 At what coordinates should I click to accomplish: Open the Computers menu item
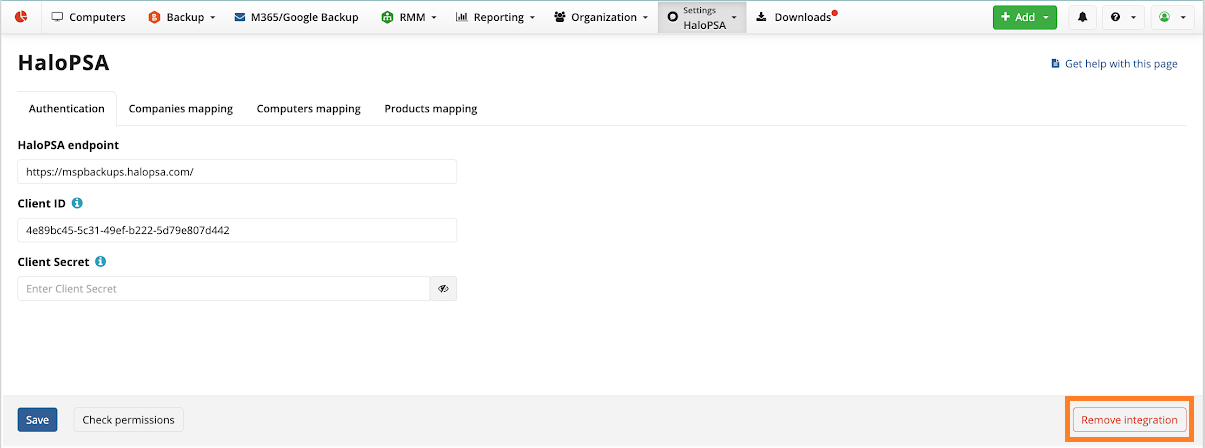click(x=88, y=17)
